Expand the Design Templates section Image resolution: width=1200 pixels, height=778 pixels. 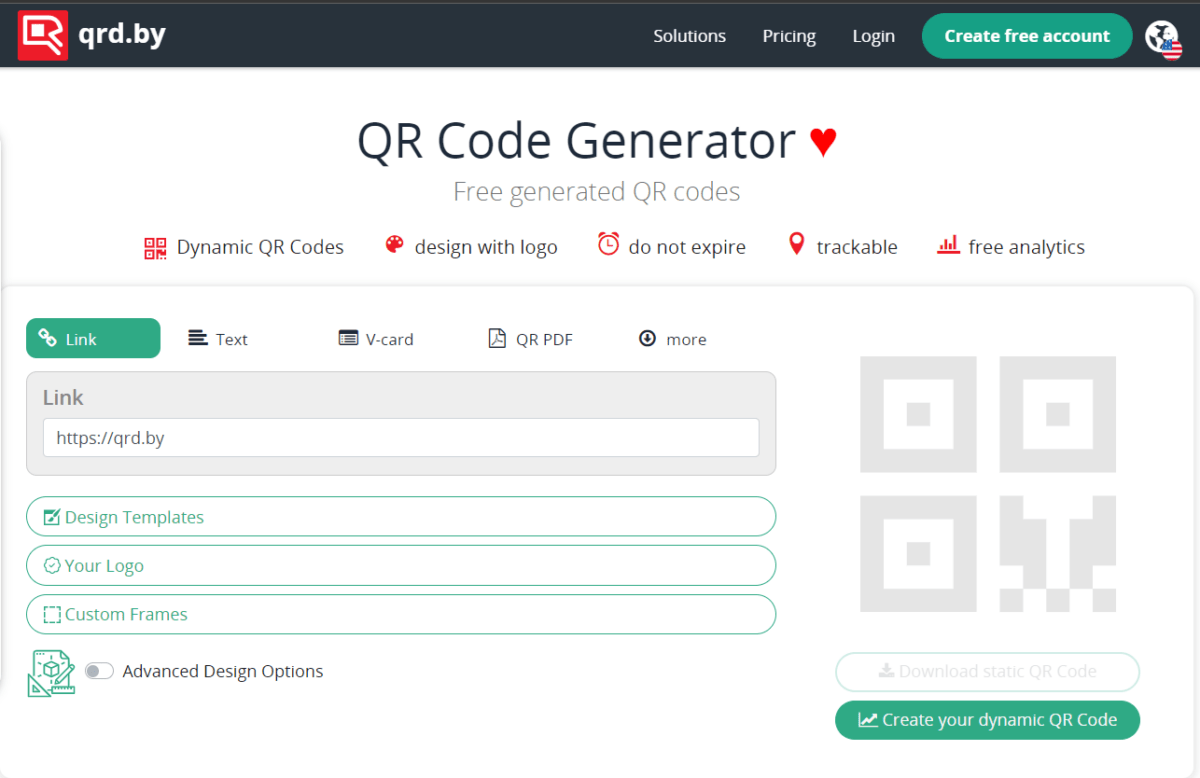tap(400, 516)
